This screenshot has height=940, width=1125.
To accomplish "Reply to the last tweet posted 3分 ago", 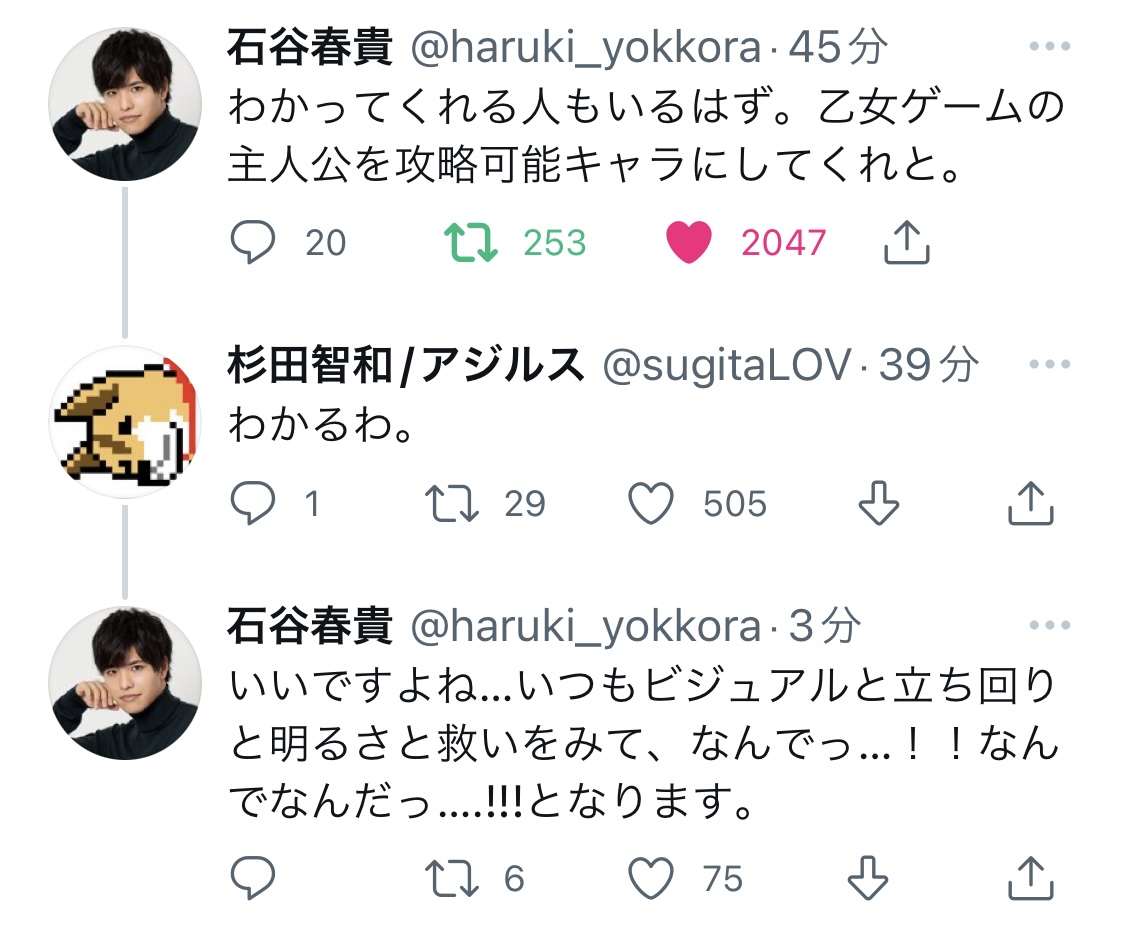I will click(253, 879).
